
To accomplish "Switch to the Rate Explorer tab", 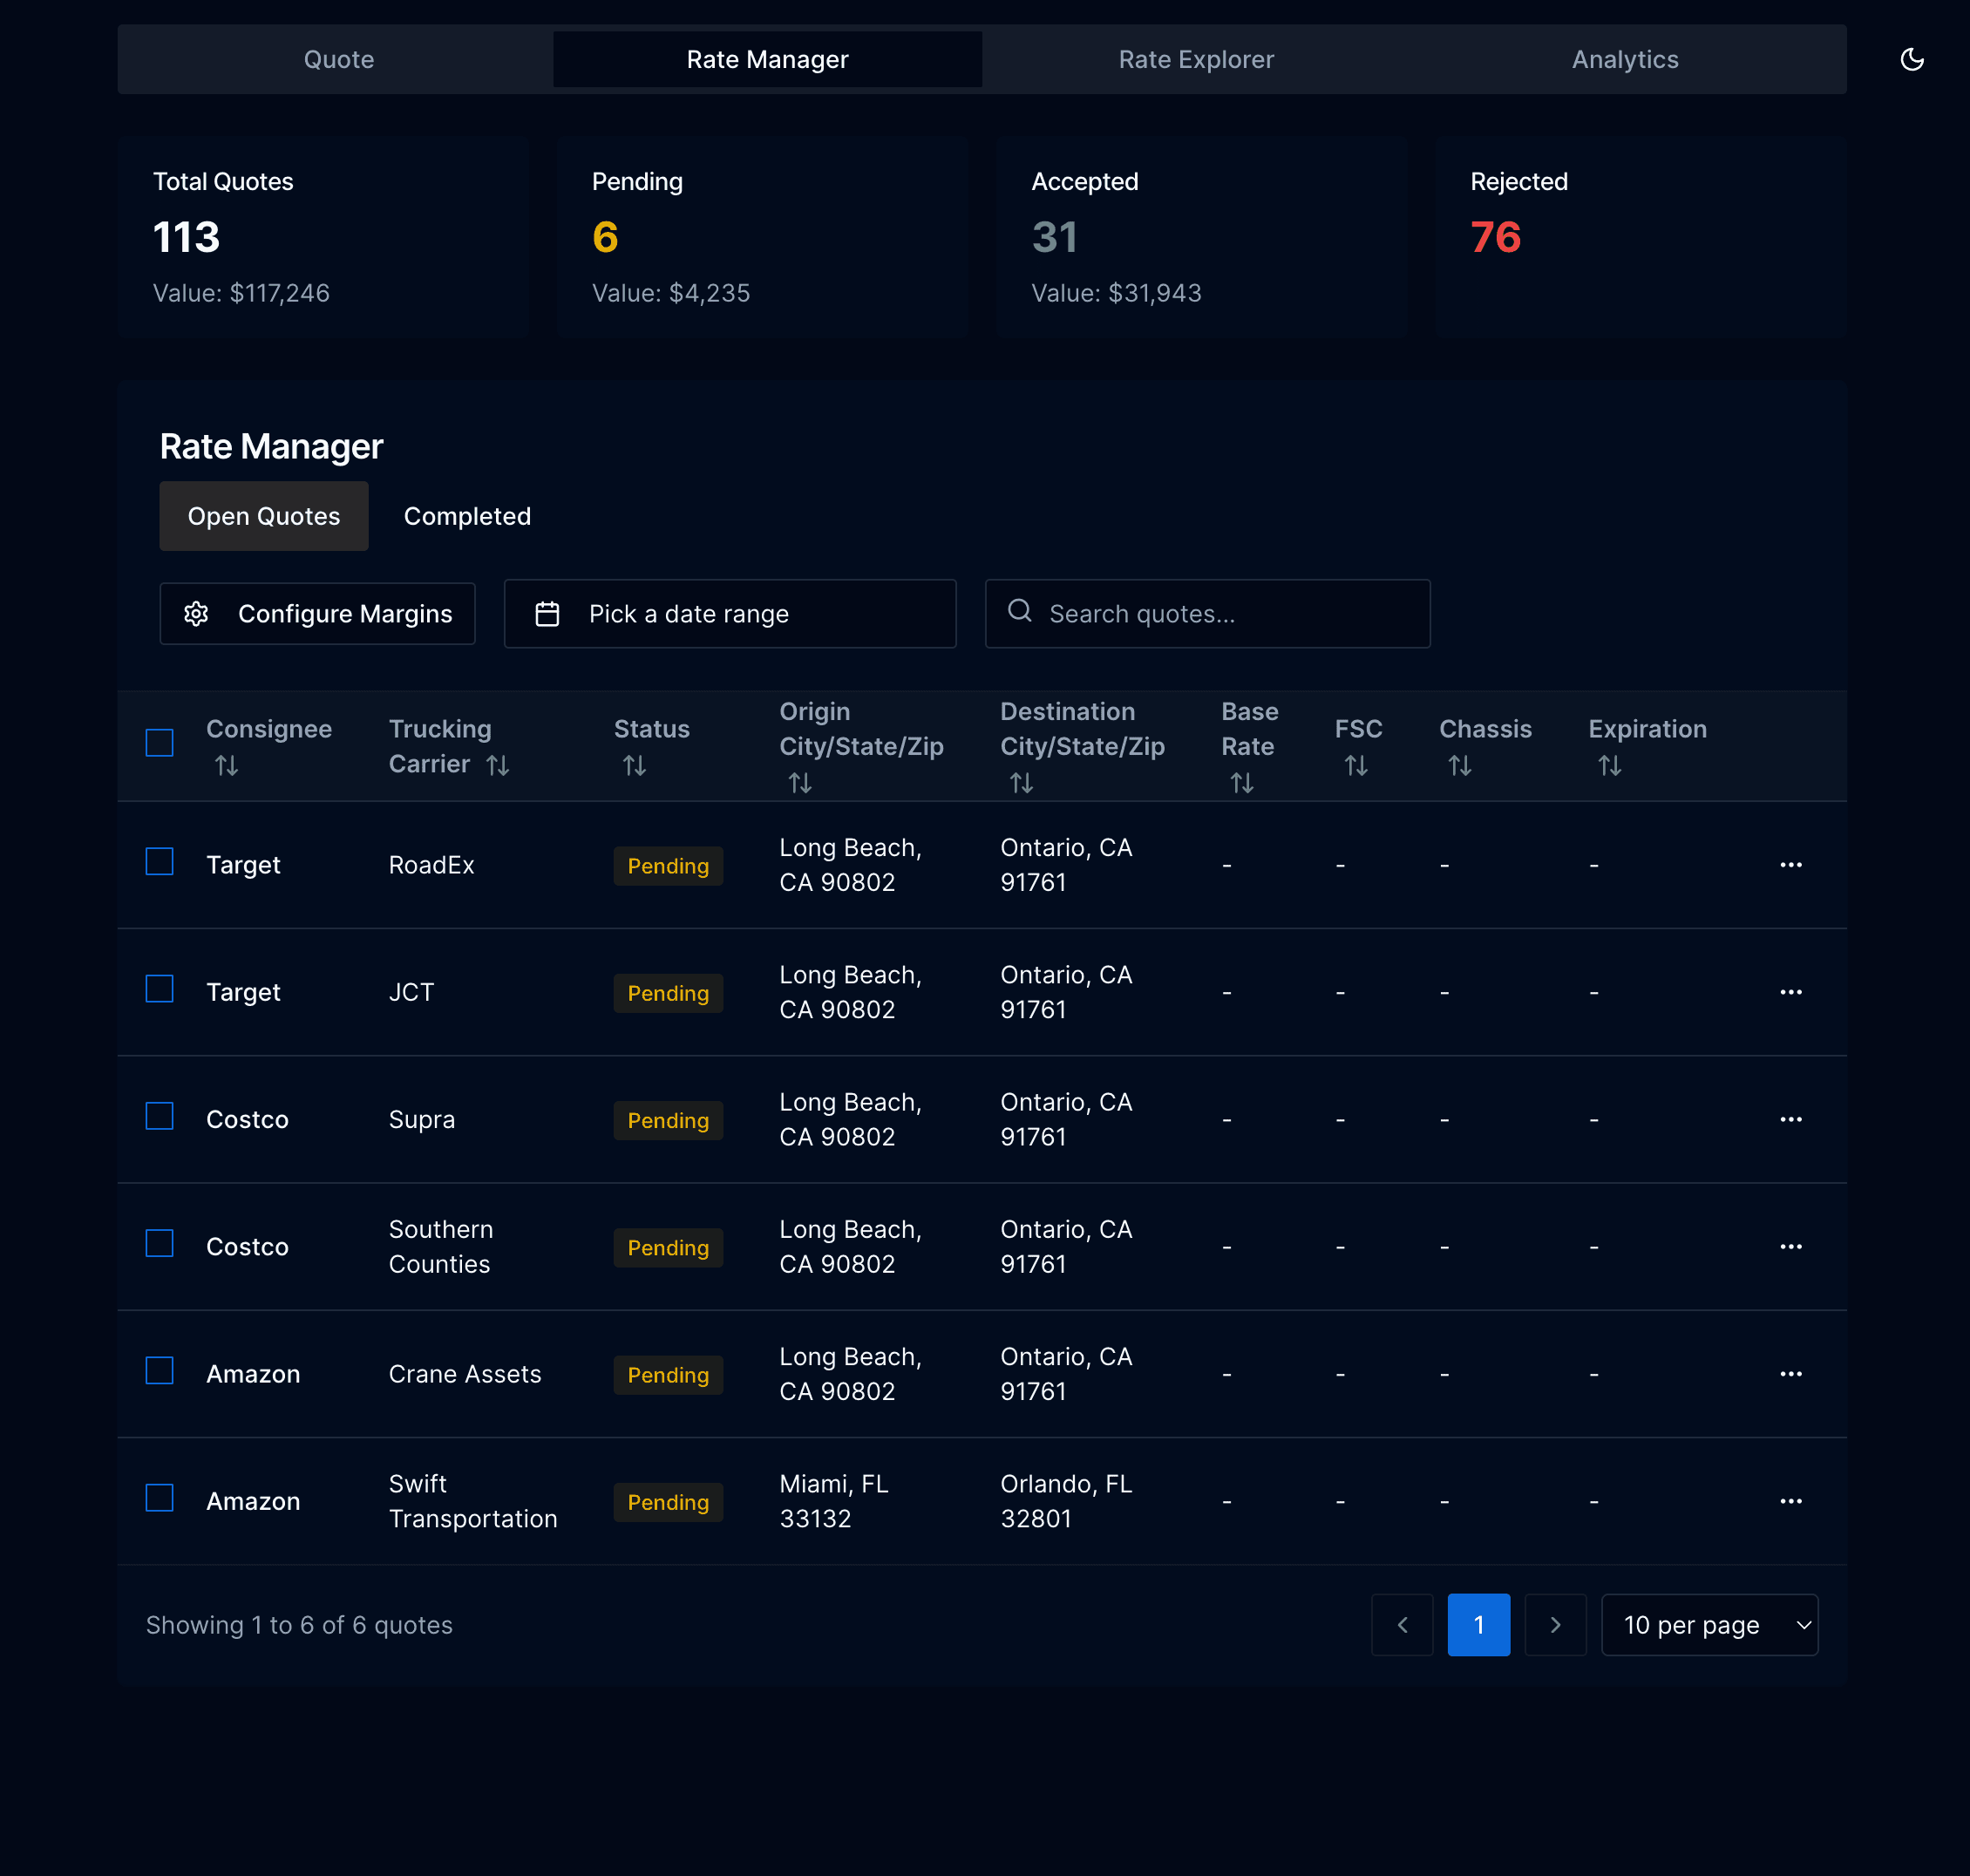I will click(x=1196, y=59).
